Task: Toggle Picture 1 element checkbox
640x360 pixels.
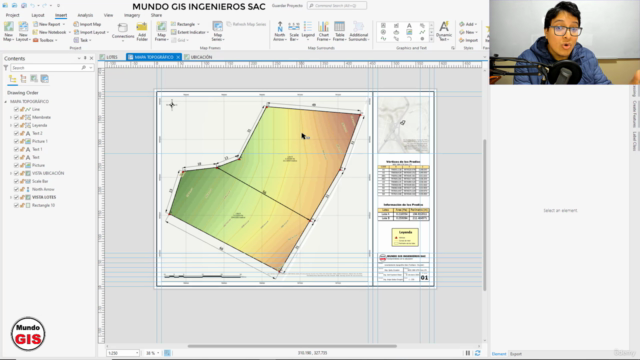Action: [x=16, y=141]
